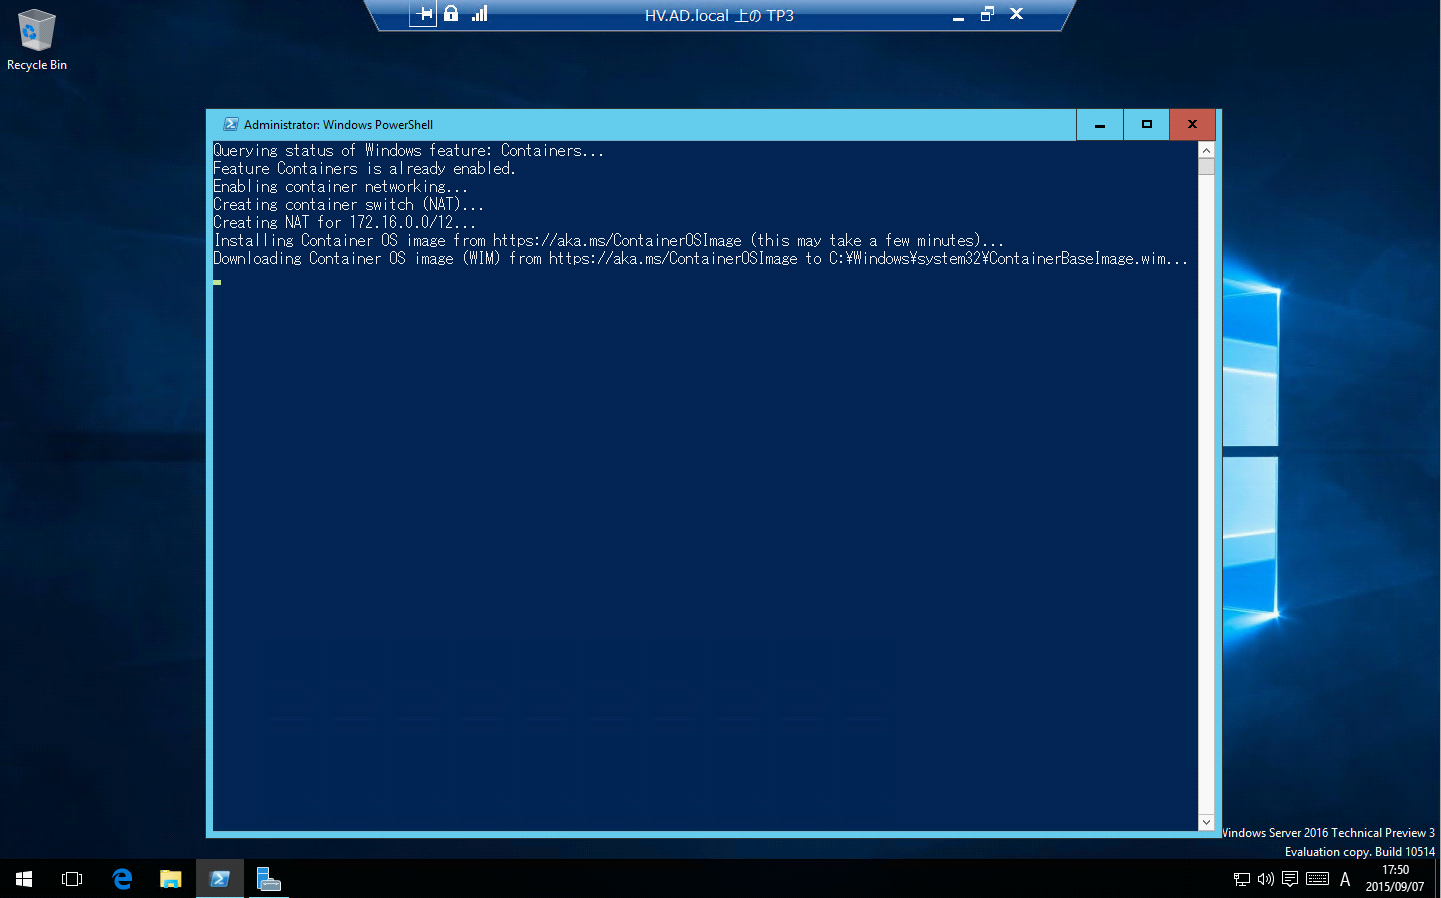Minimize the Administrator PowerShell window
This screenshot has height=898, width=1441.
point(1100,125)
